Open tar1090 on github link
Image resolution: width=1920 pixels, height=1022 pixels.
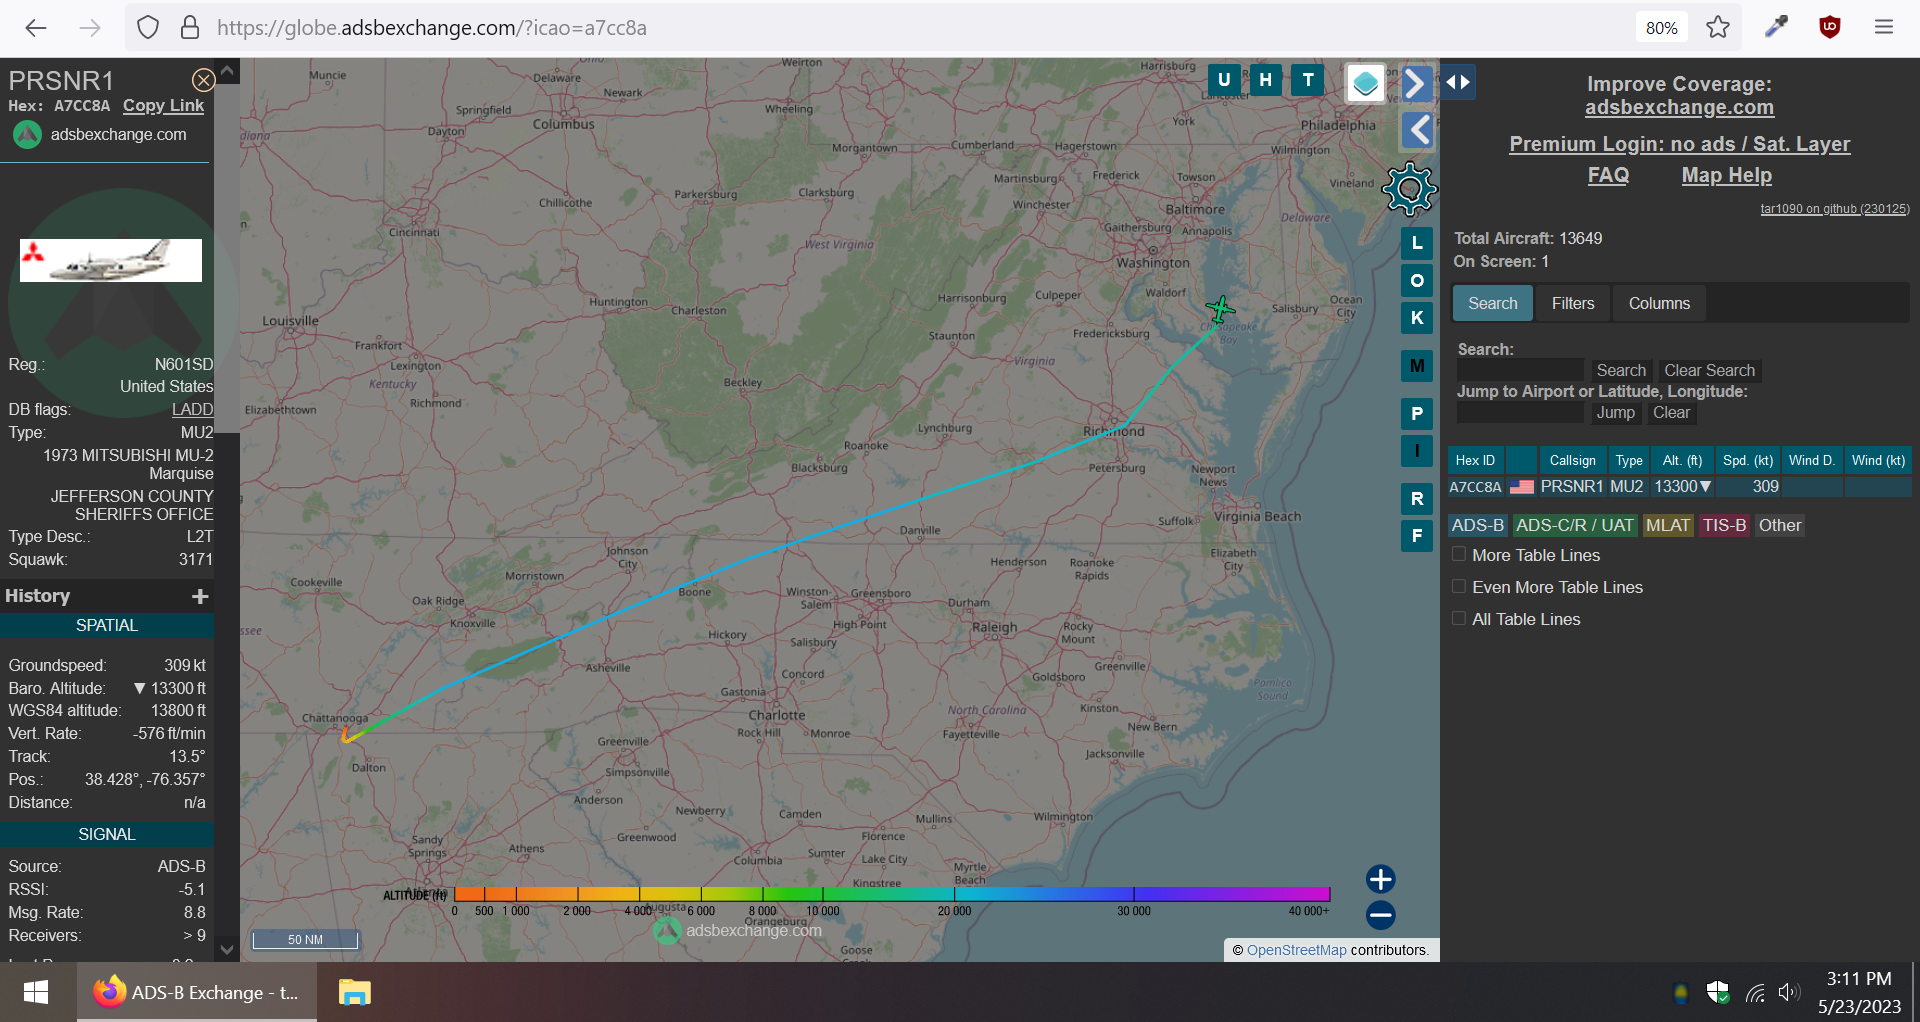click(x=1834, y=209)
